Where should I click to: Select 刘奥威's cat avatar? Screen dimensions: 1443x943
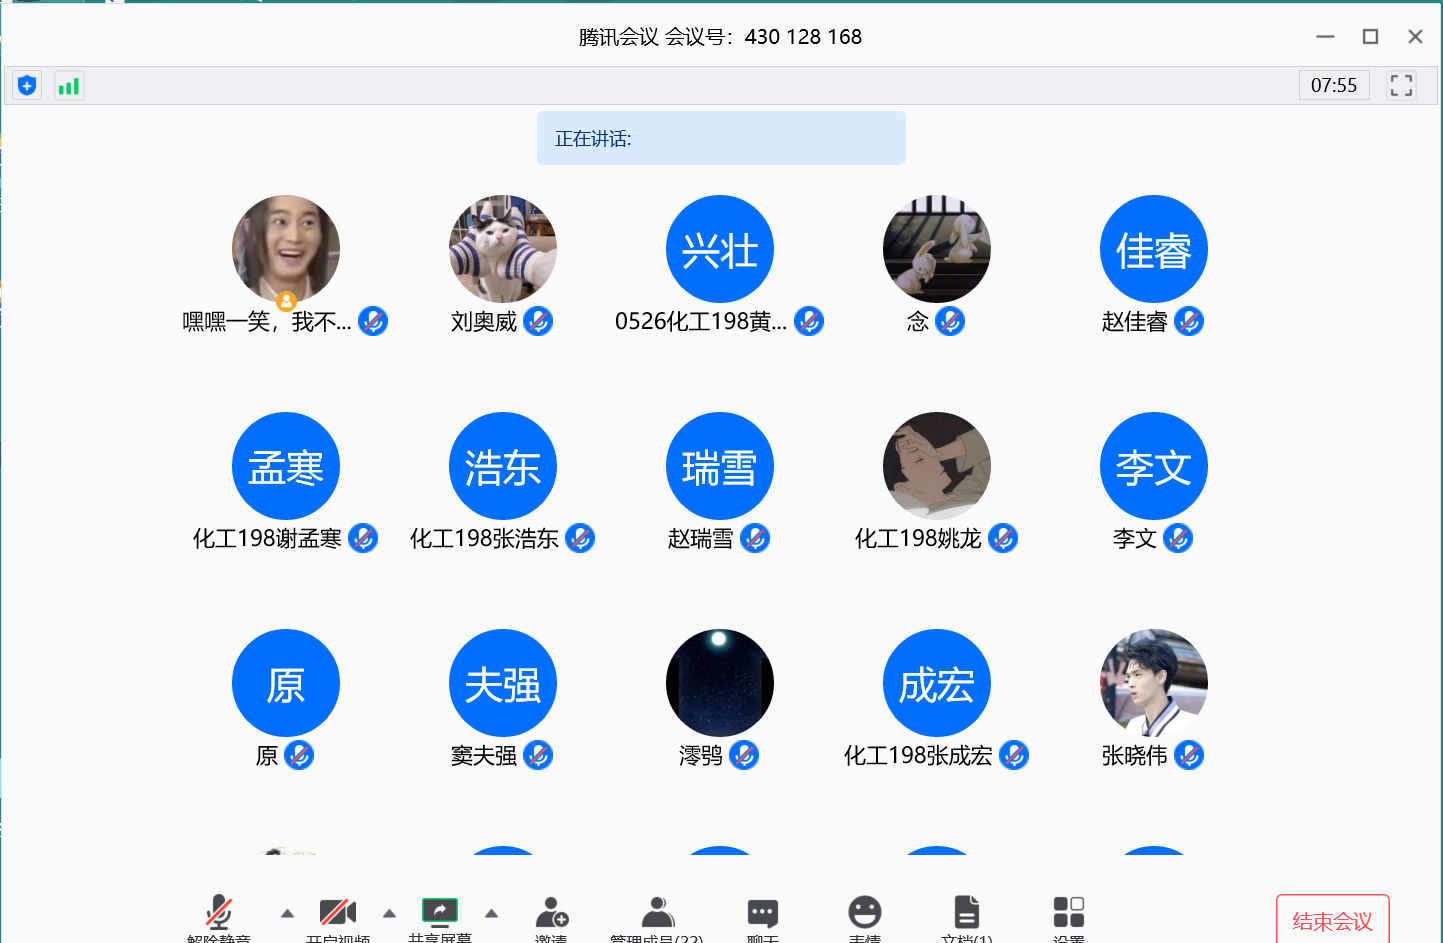point(503,249)
